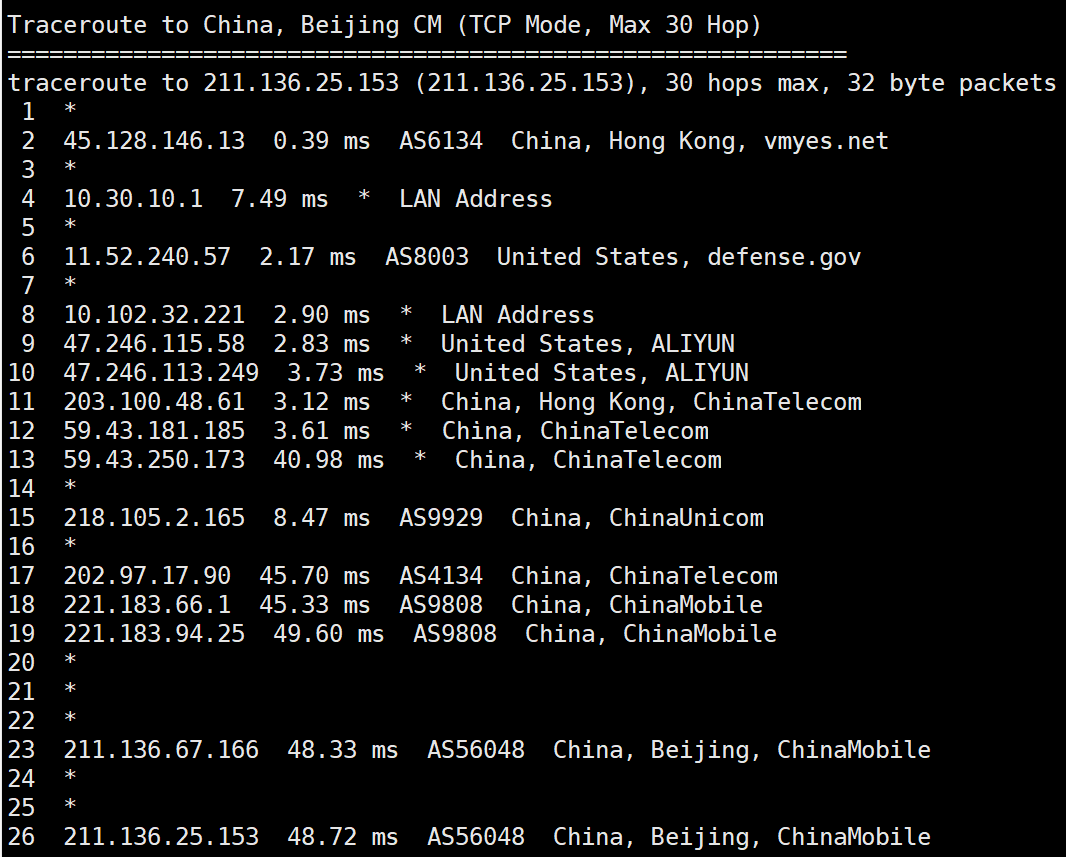Click the final hop IP on line 26
This screenshot has height=857, width=1066.
pos(161,837)
